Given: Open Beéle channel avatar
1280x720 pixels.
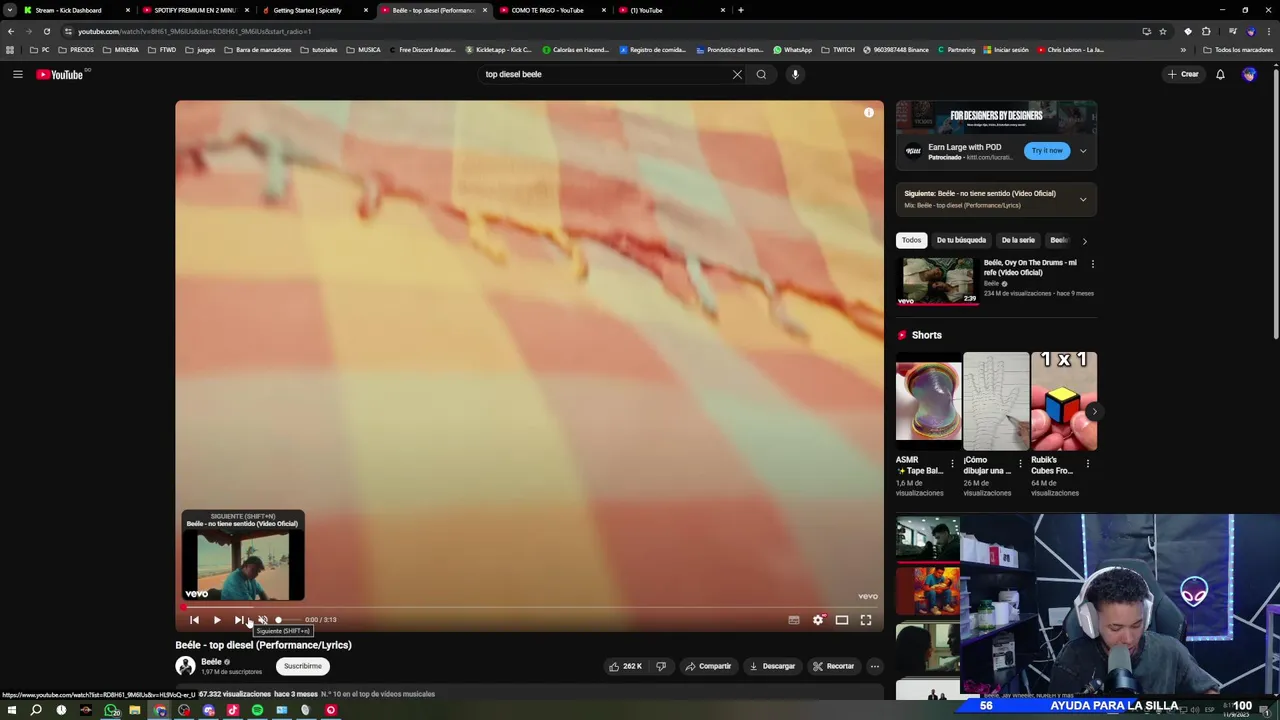Looking at the screenshot, I should pyautogui.click(x=185, y=666).
